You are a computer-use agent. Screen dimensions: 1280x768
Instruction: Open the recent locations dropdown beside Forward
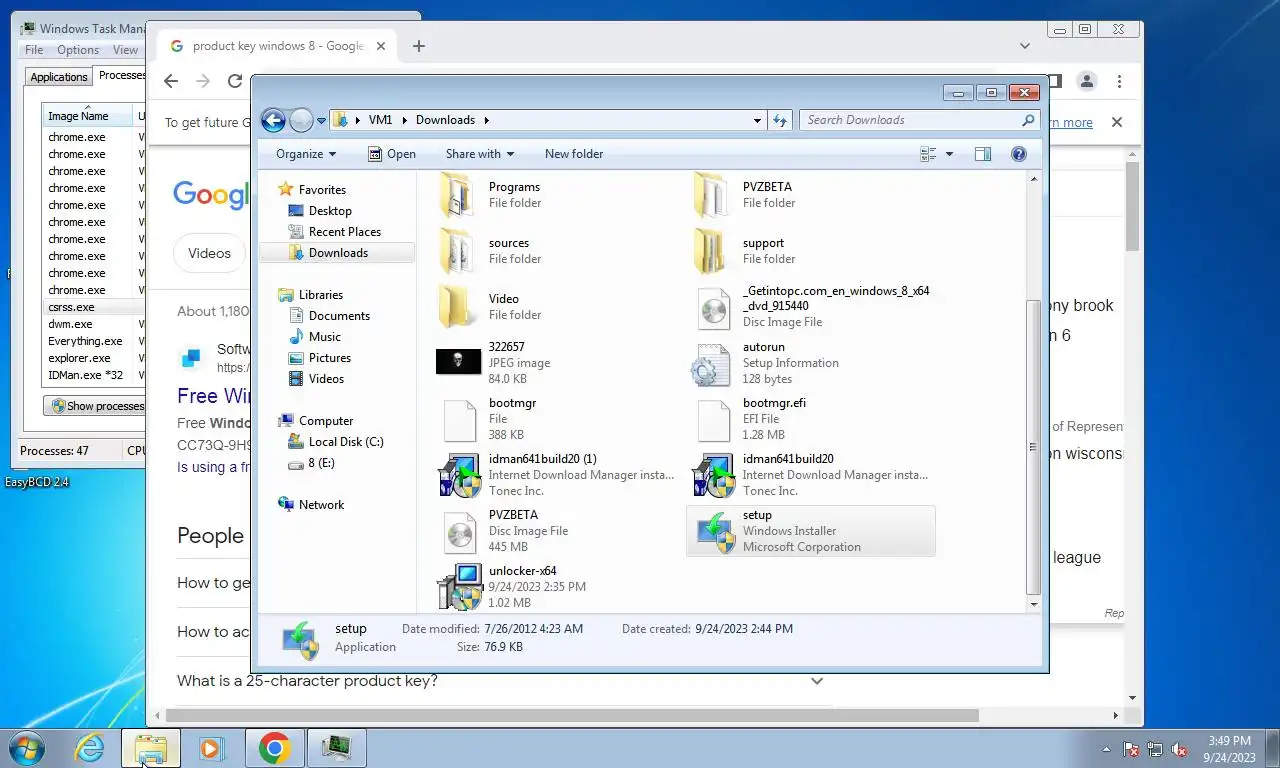321,121
